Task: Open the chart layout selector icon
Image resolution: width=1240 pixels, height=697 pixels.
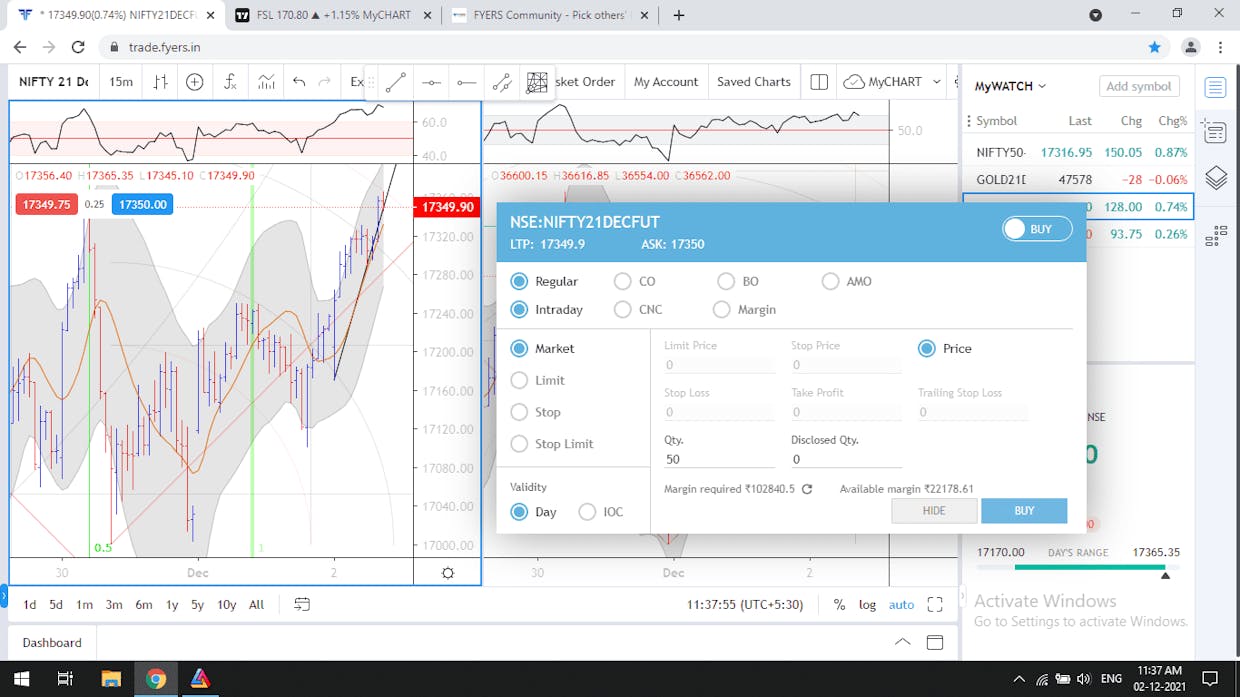Action: tap(819, 82)
